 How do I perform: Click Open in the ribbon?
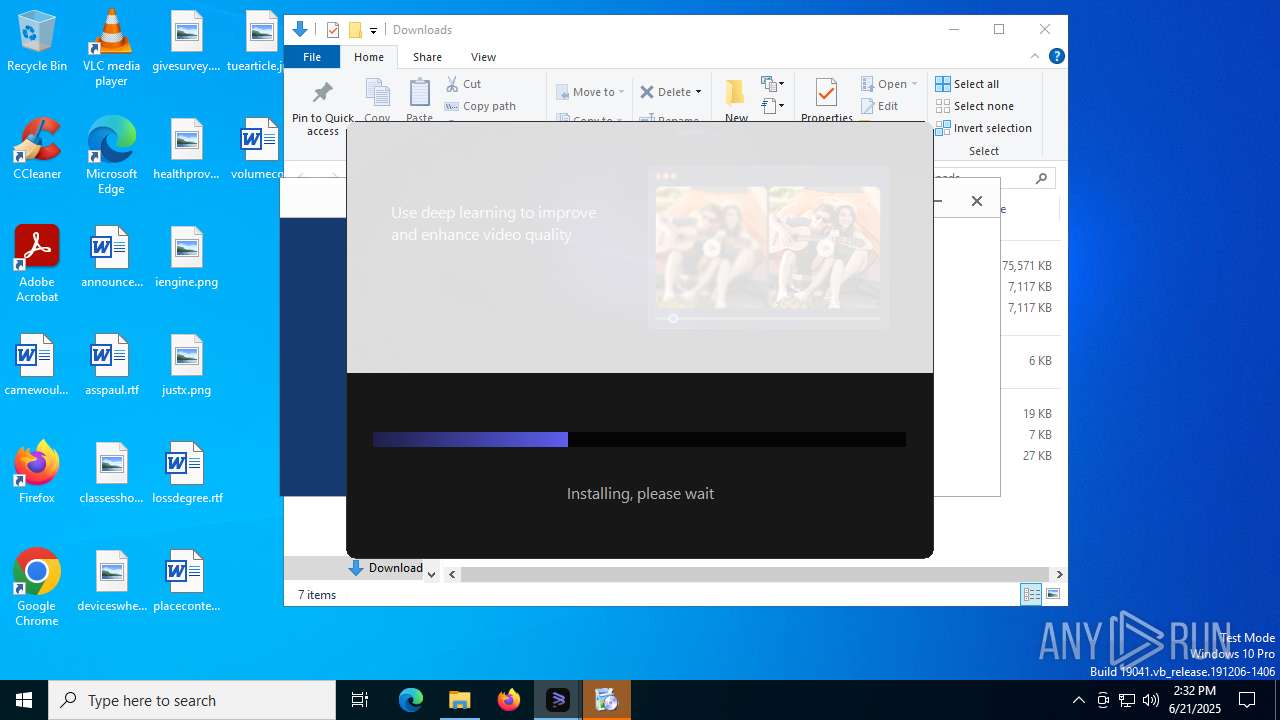pyautogui.click(x=884, y=84)
